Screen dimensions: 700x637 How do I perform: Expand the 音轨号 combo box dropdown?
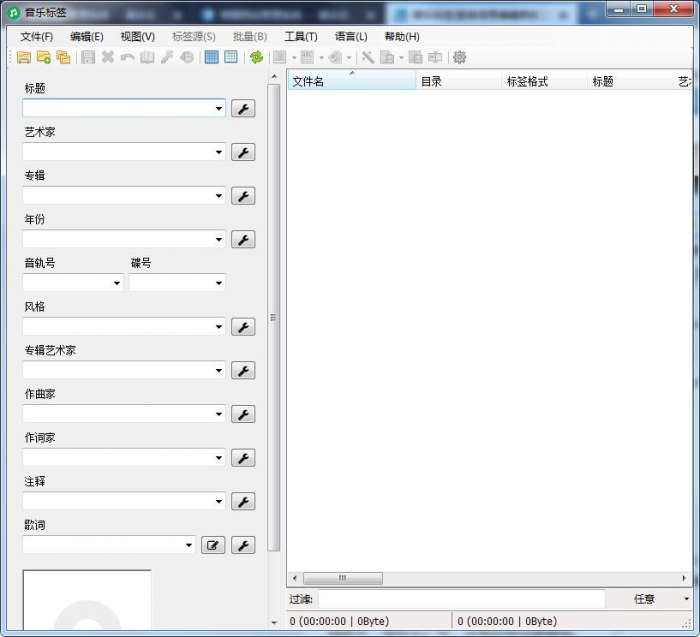117,283
